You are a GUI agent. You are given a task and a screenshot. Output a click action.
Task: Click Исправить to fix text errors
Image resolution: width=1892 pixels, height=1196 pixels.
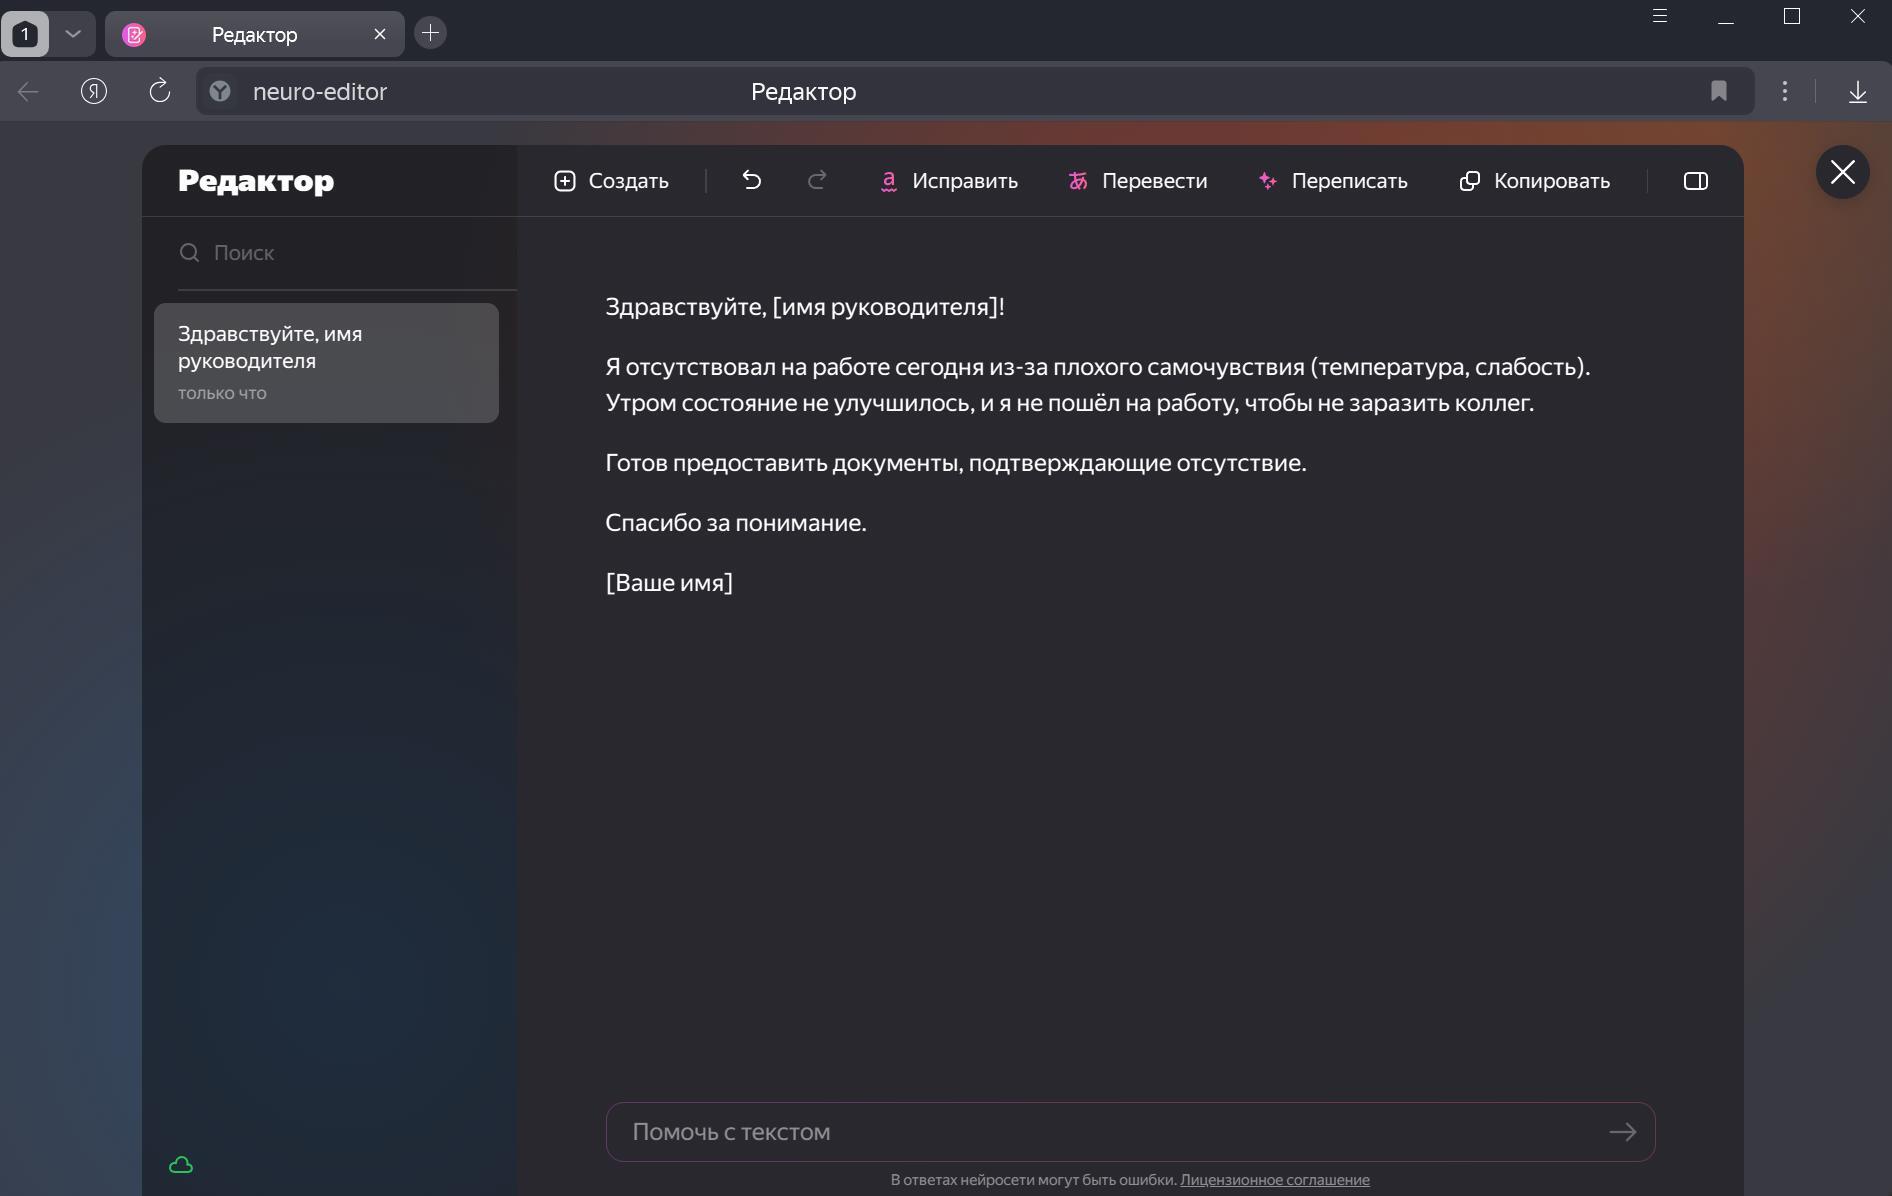pos(948,181)
